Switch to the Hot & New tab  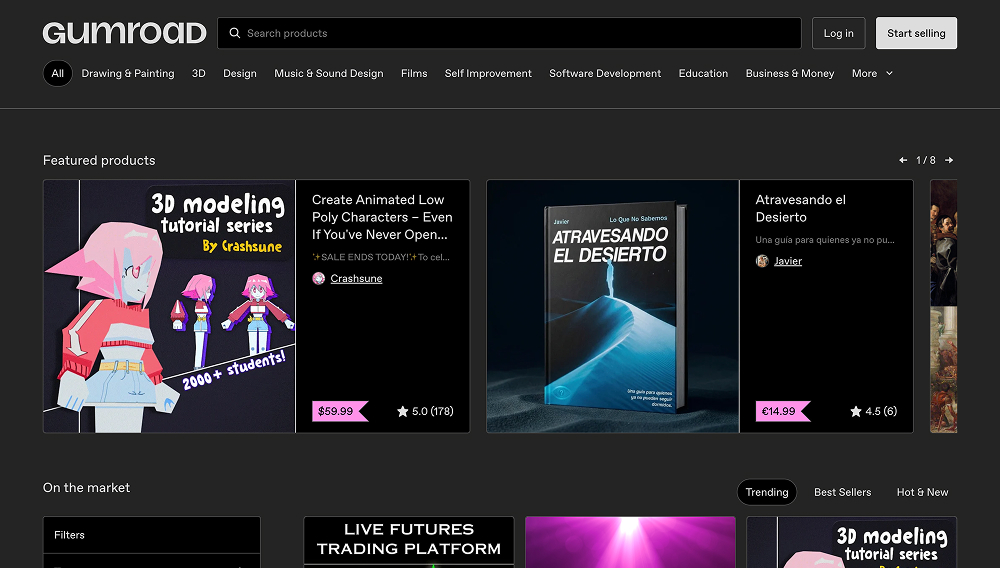[922, 492]
